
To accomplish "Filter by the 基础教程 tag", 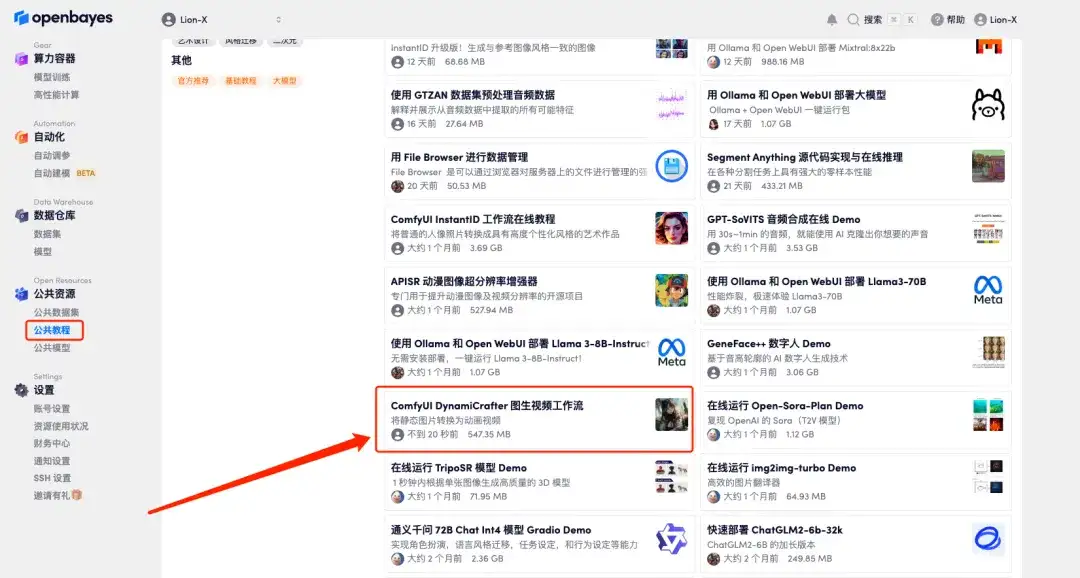I will point(240,81).
